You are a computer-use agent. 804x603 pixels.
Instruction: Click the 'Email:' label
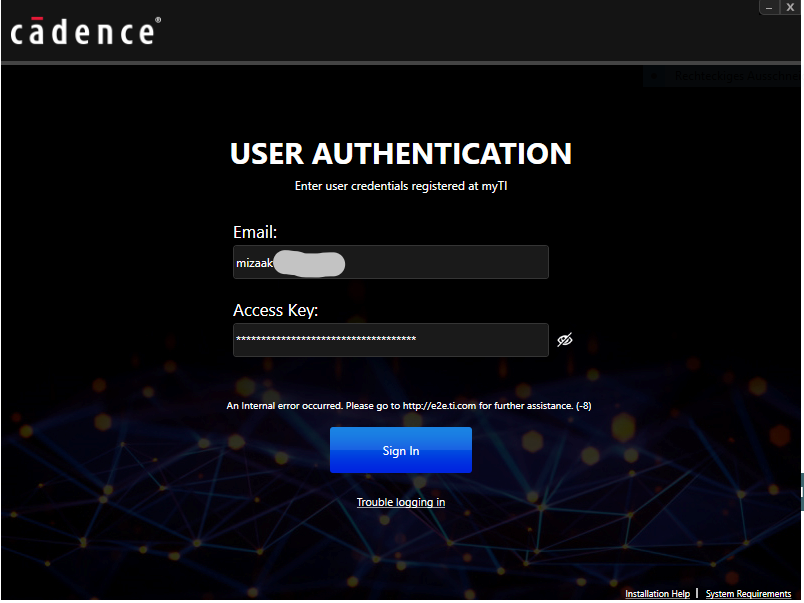[255, 232]
